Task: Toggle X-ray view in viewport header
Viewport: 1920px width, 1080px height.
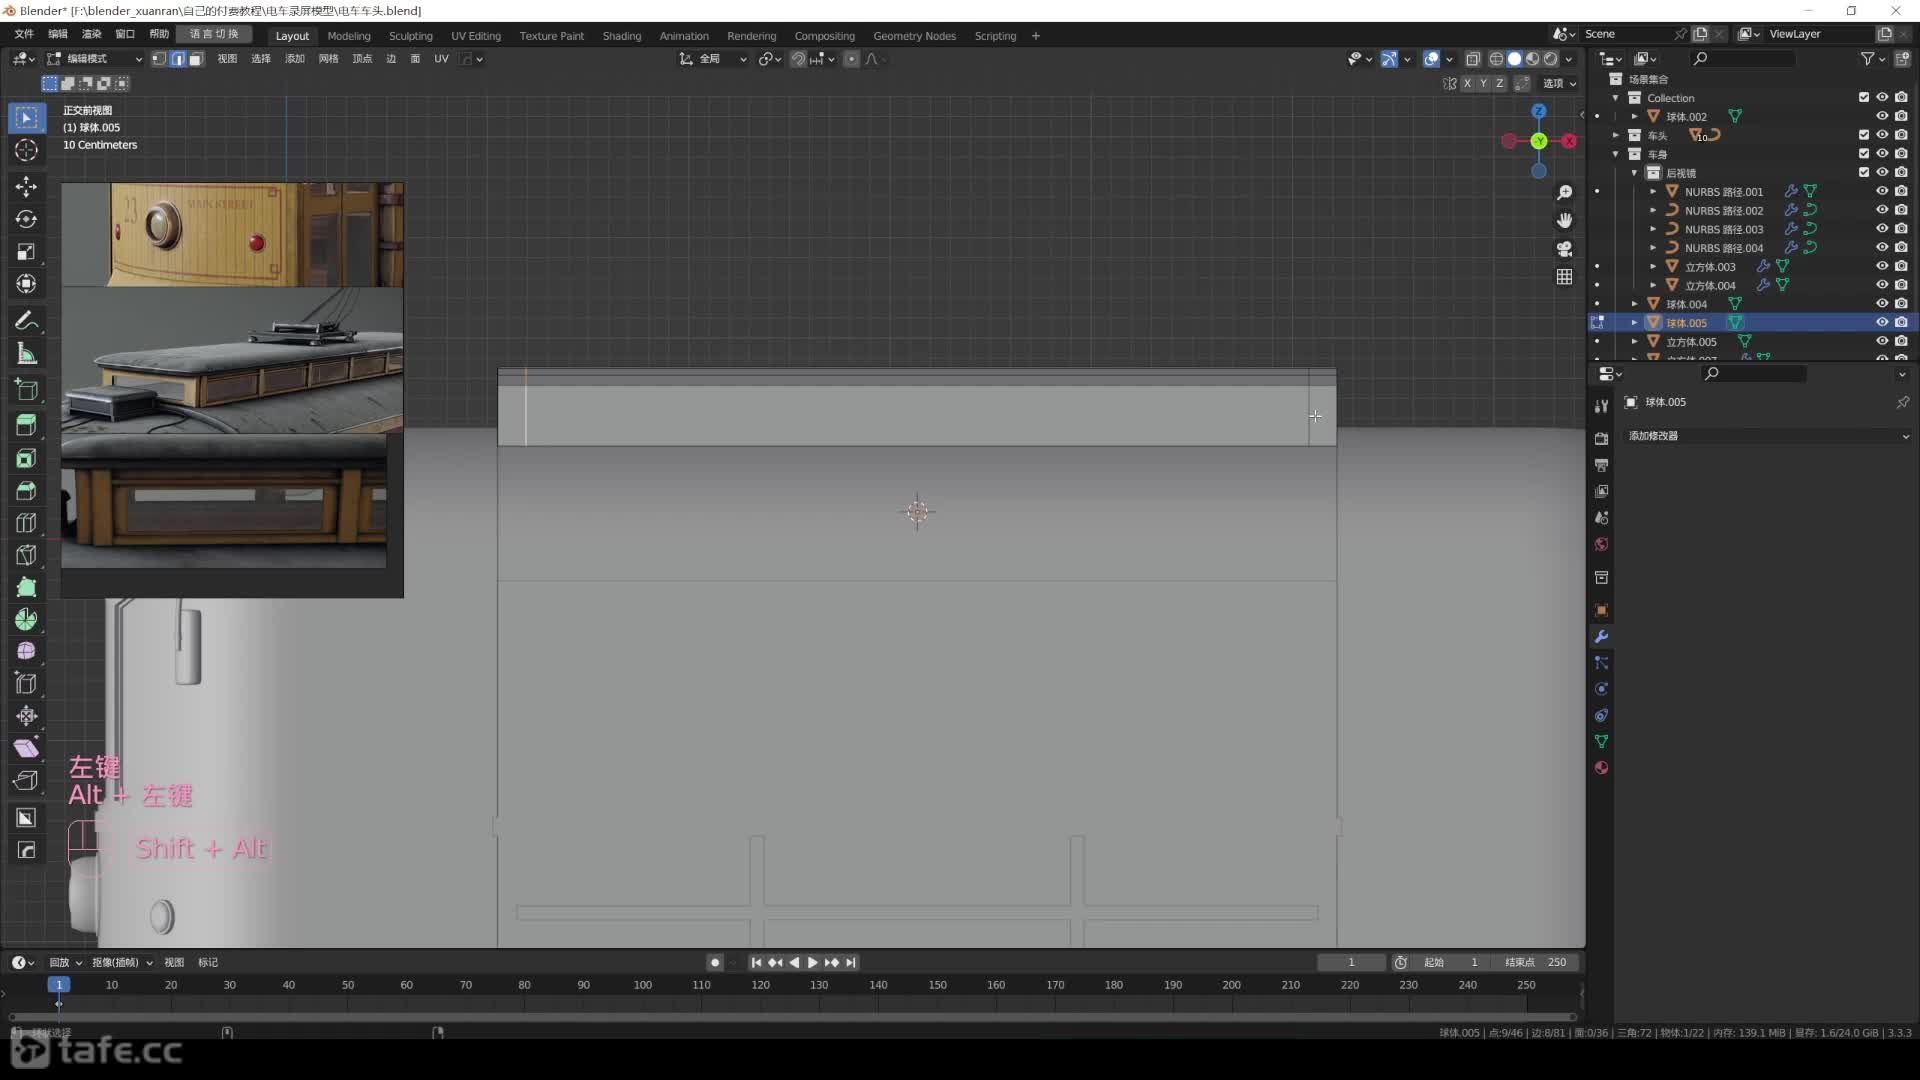Action: (x=1473, y=59)
